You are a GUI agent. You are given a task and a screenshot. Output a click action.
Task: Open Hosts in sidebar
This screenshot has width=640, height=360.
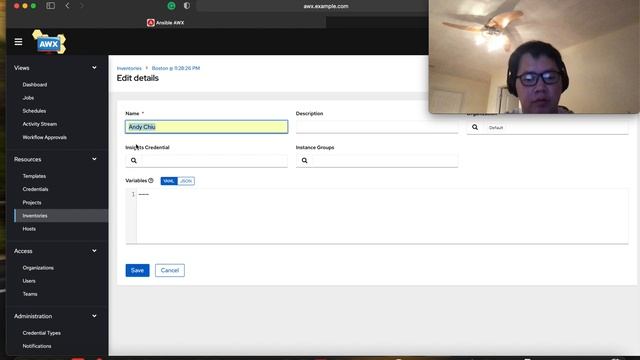(x=29, y=229)
